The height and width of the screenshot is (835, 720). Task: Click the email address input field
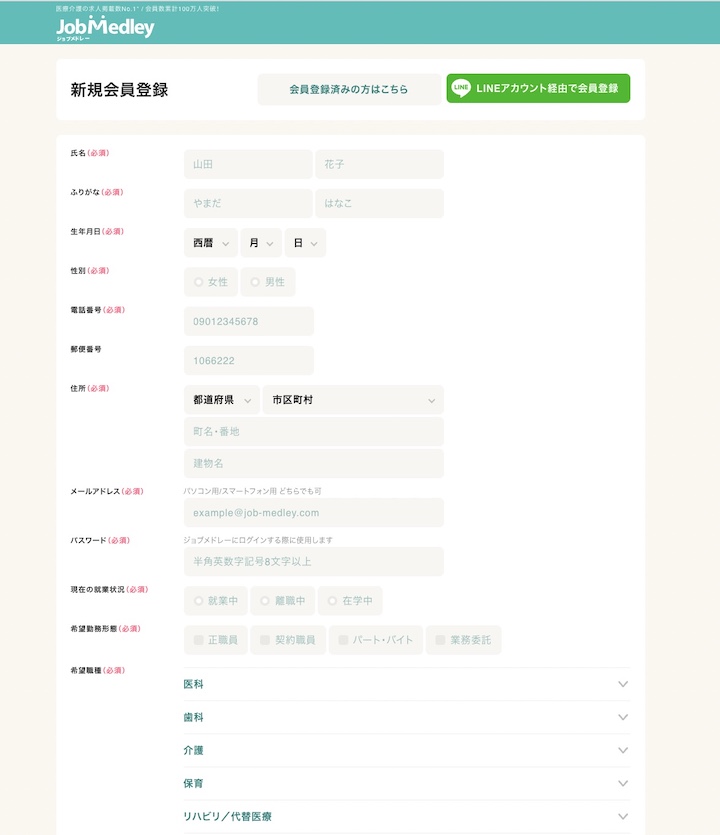click(x=313, y=513)
